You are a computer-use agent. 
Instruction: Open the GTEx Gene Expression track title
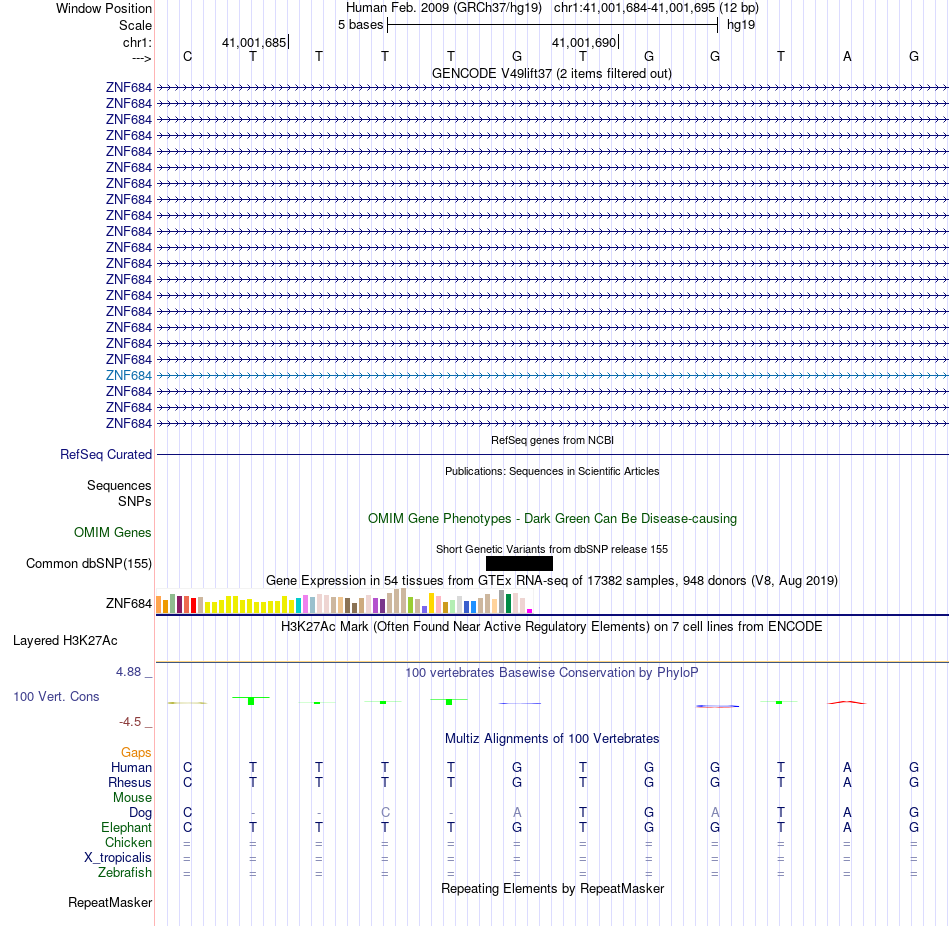point(552,581)
